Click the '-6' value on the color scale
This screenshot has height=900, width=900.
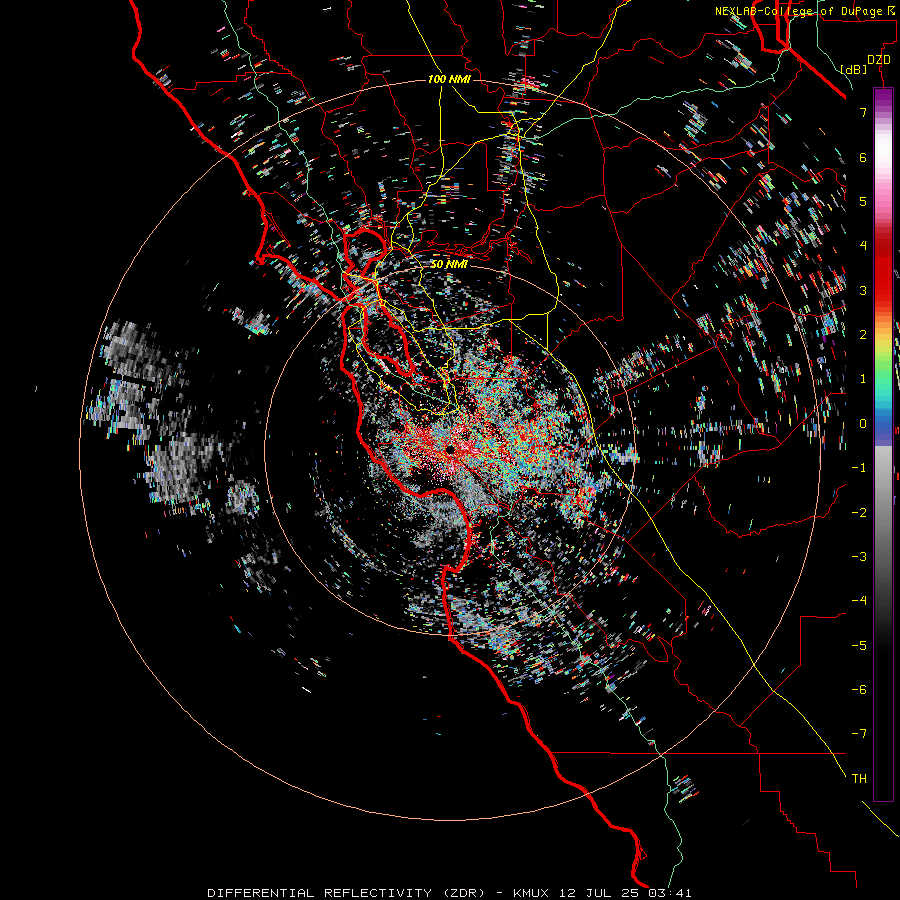[x=859, y=690]
